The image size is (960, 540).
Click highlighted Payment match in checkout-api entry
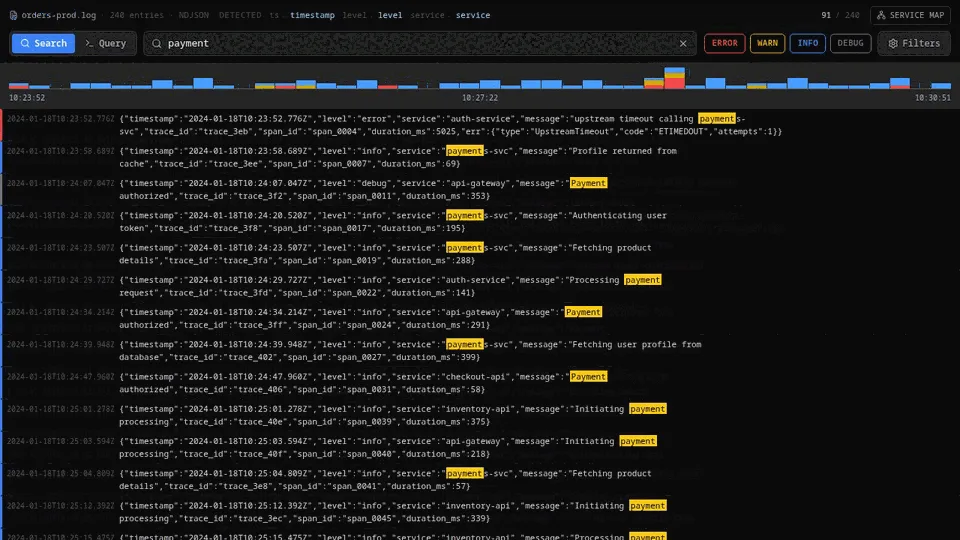588,377
